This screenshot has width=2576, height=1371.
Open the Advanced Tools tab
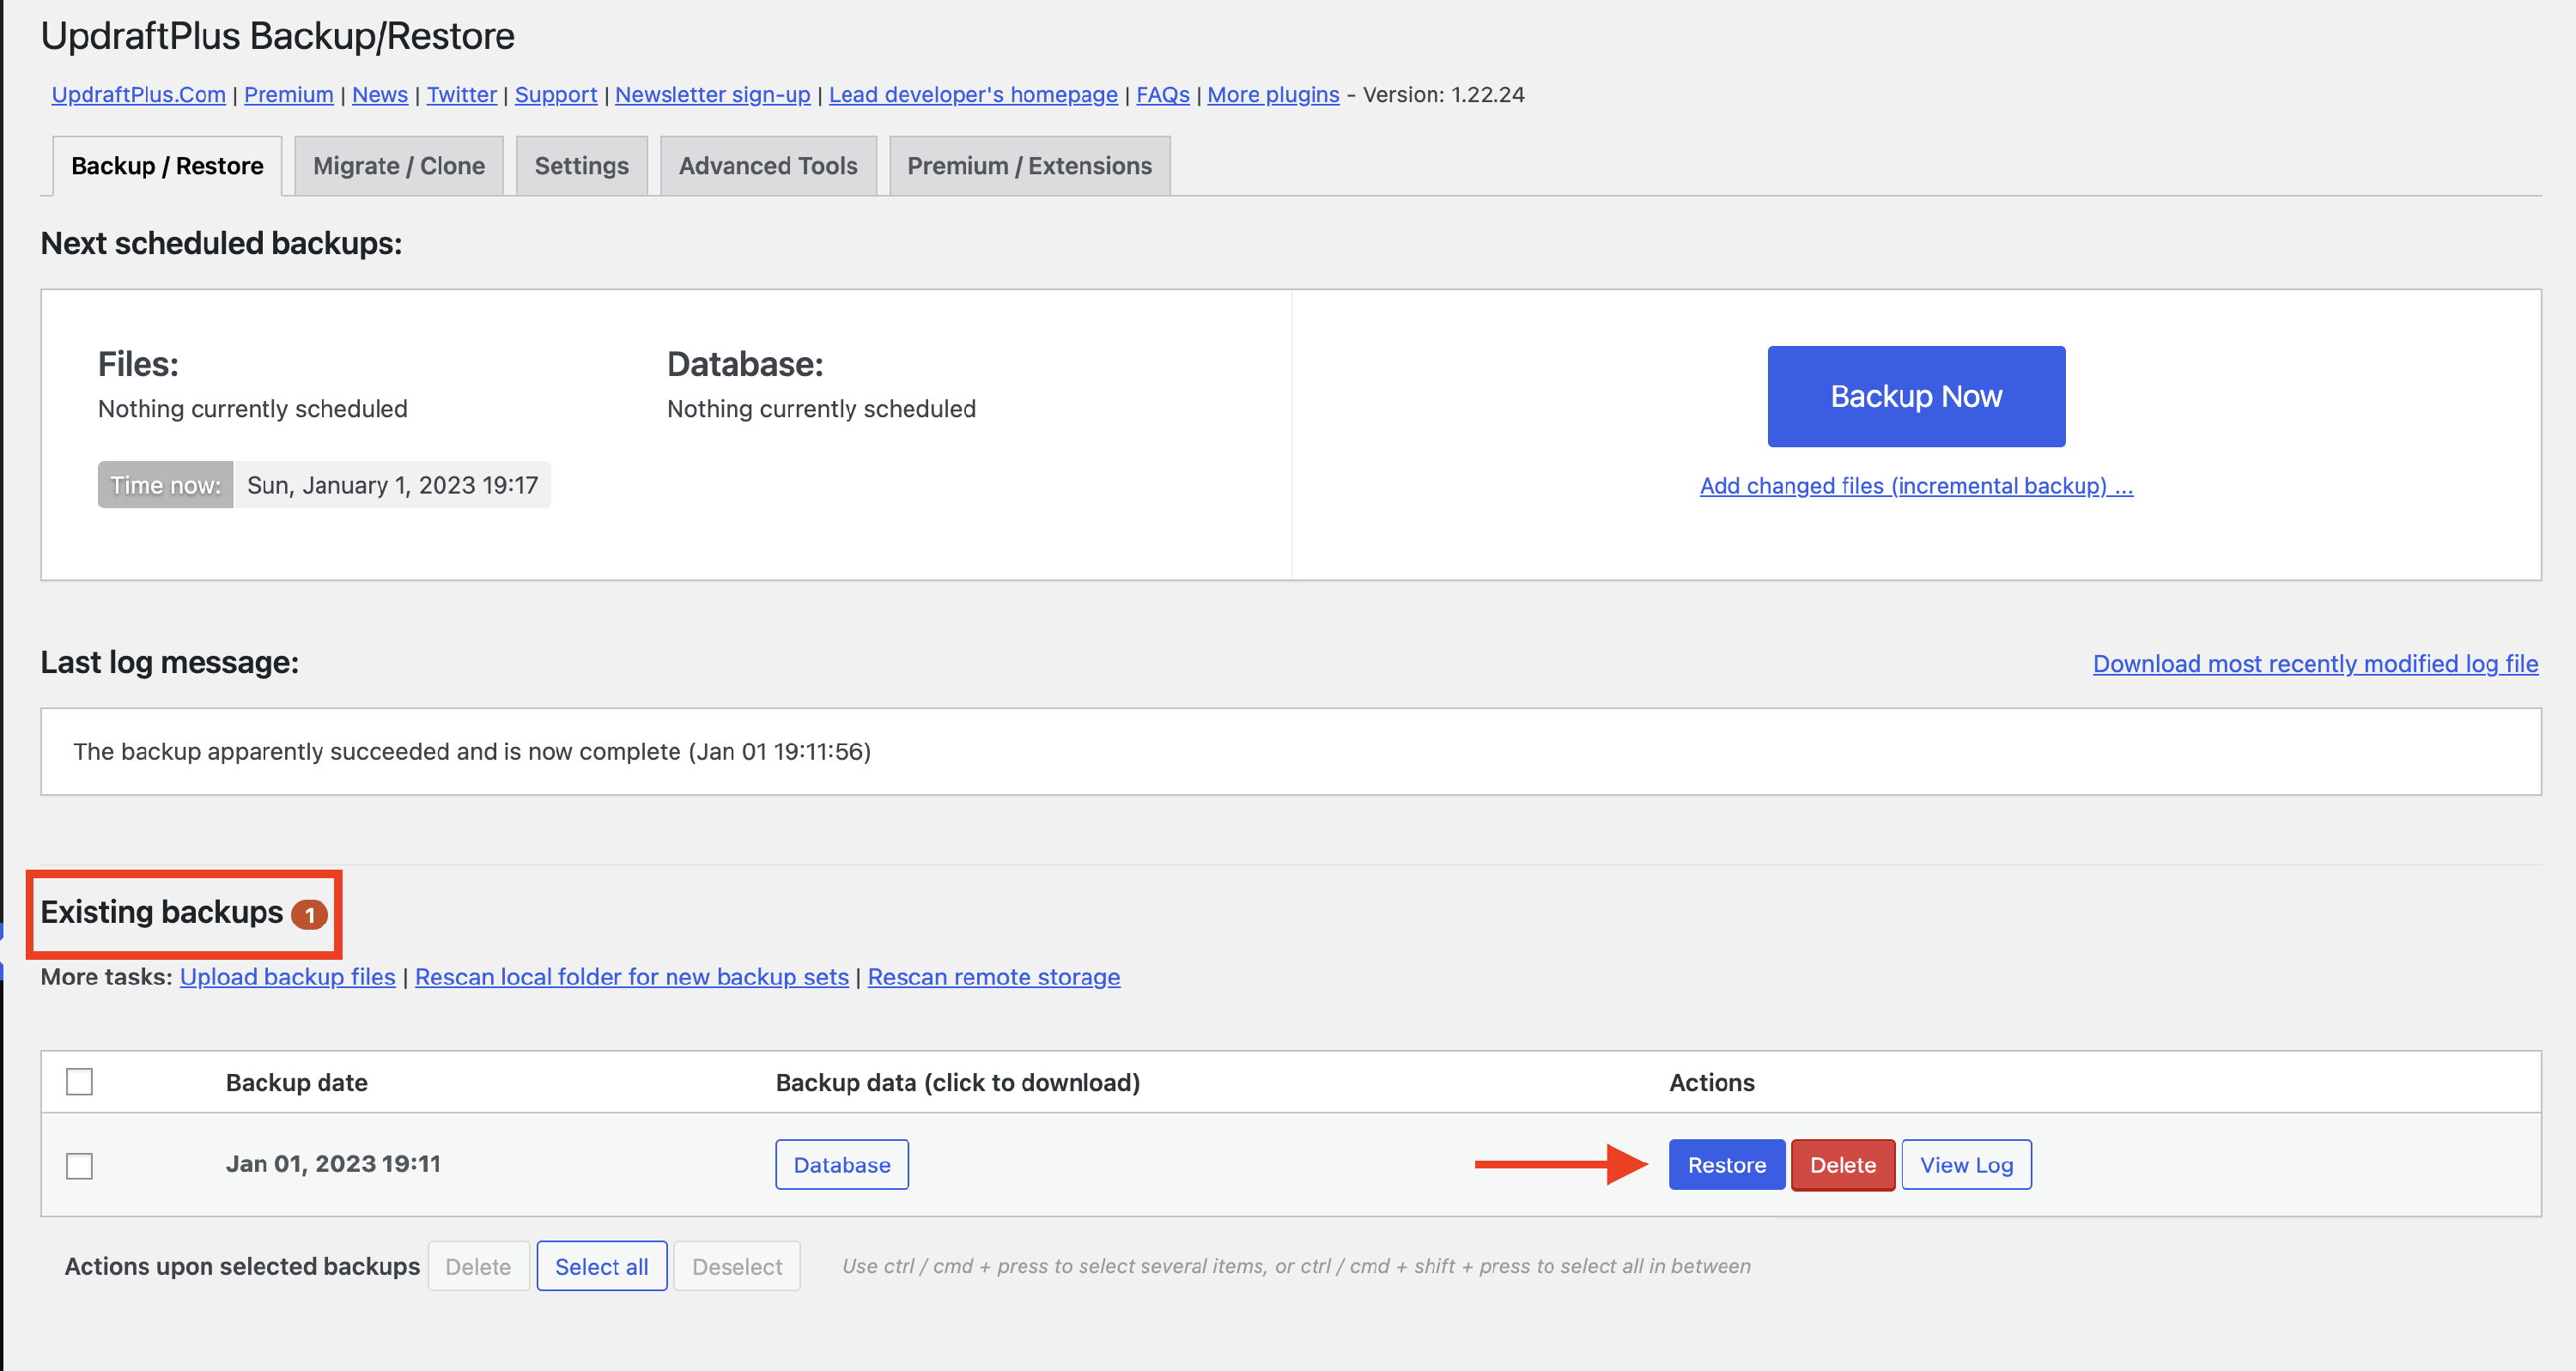[x=767, y=166]
